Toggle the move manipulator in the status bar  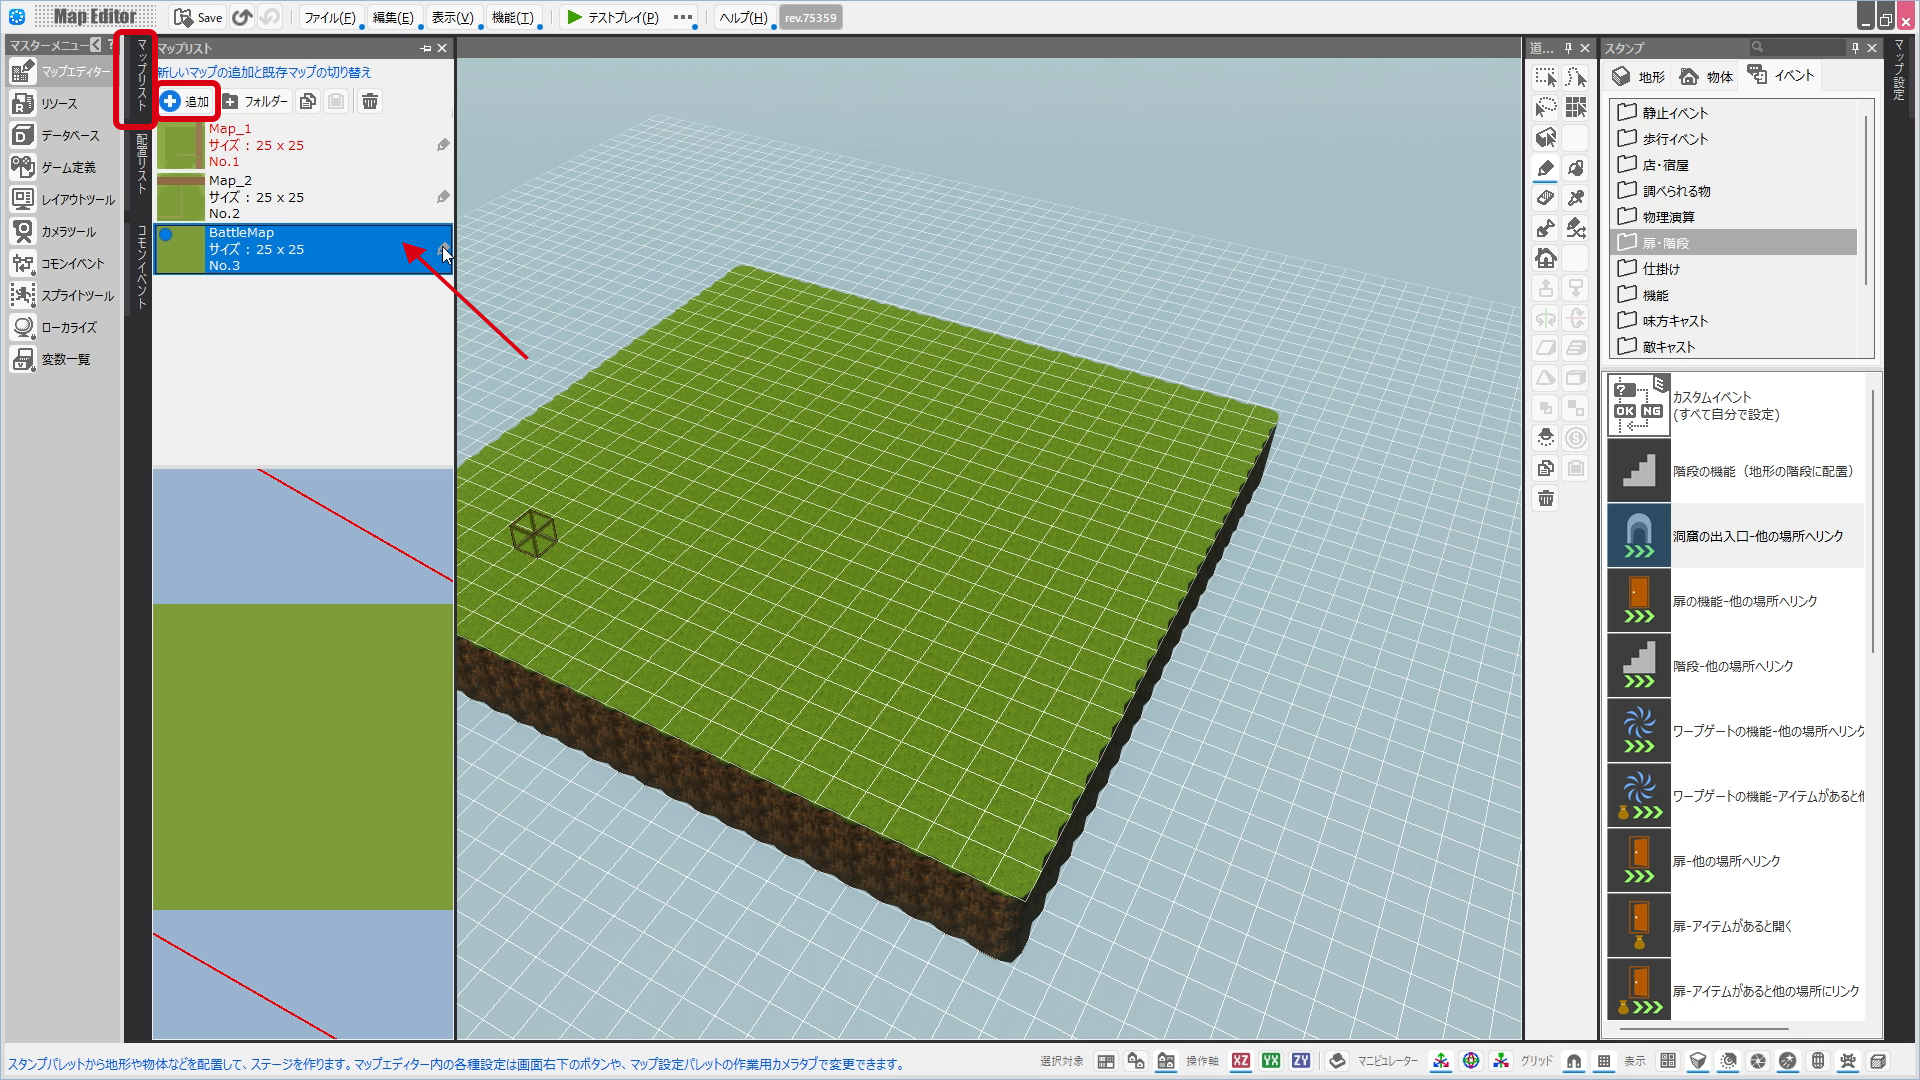[x=1441, y=1061]
